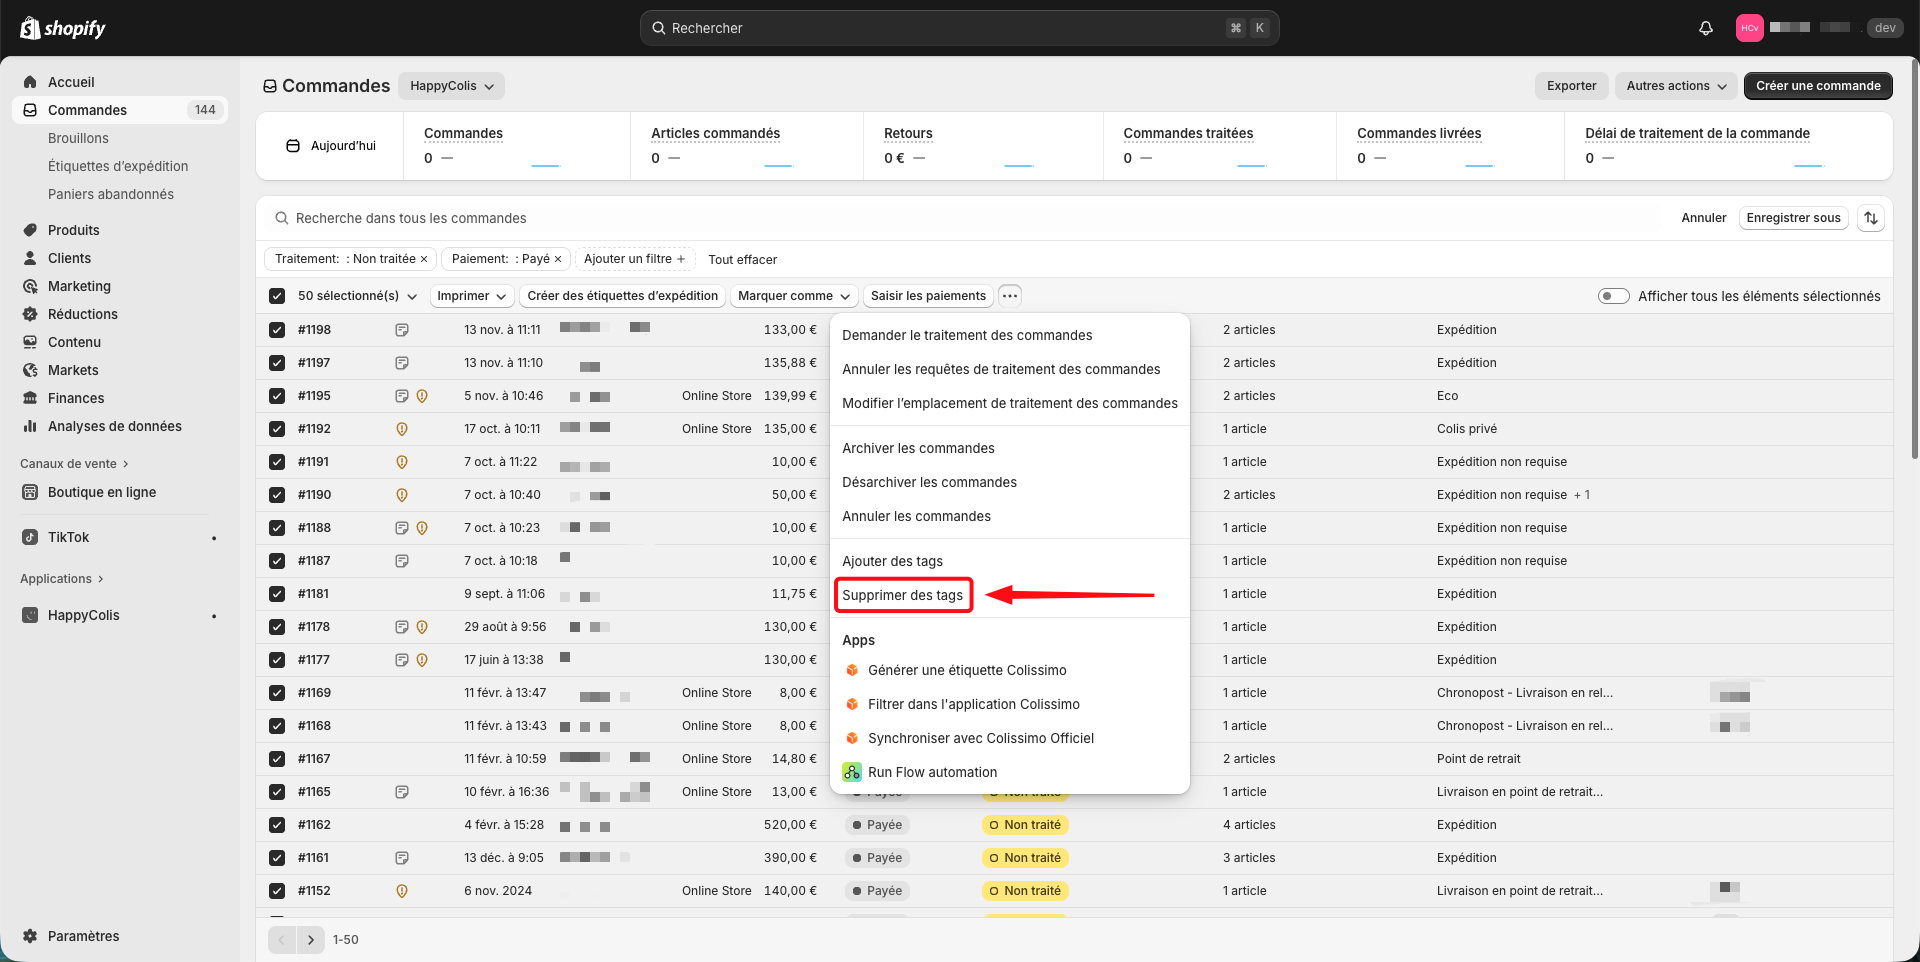Click the three-dots more actions button
1920x962 pixels.
click(x=1010, y=296)
